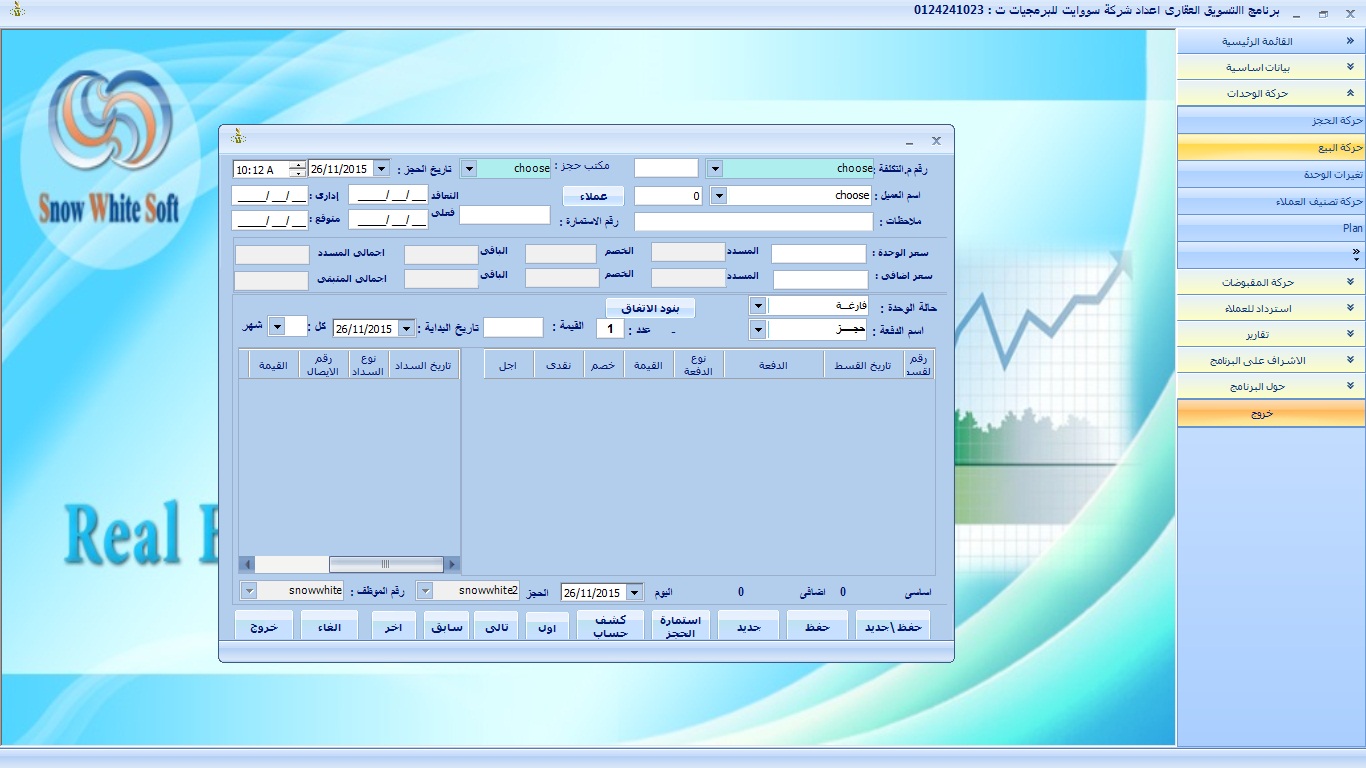Click the app icon in the main title bar
This screenshot has width=1366, height=768.
pyautogui.click(x=16, y=10)
